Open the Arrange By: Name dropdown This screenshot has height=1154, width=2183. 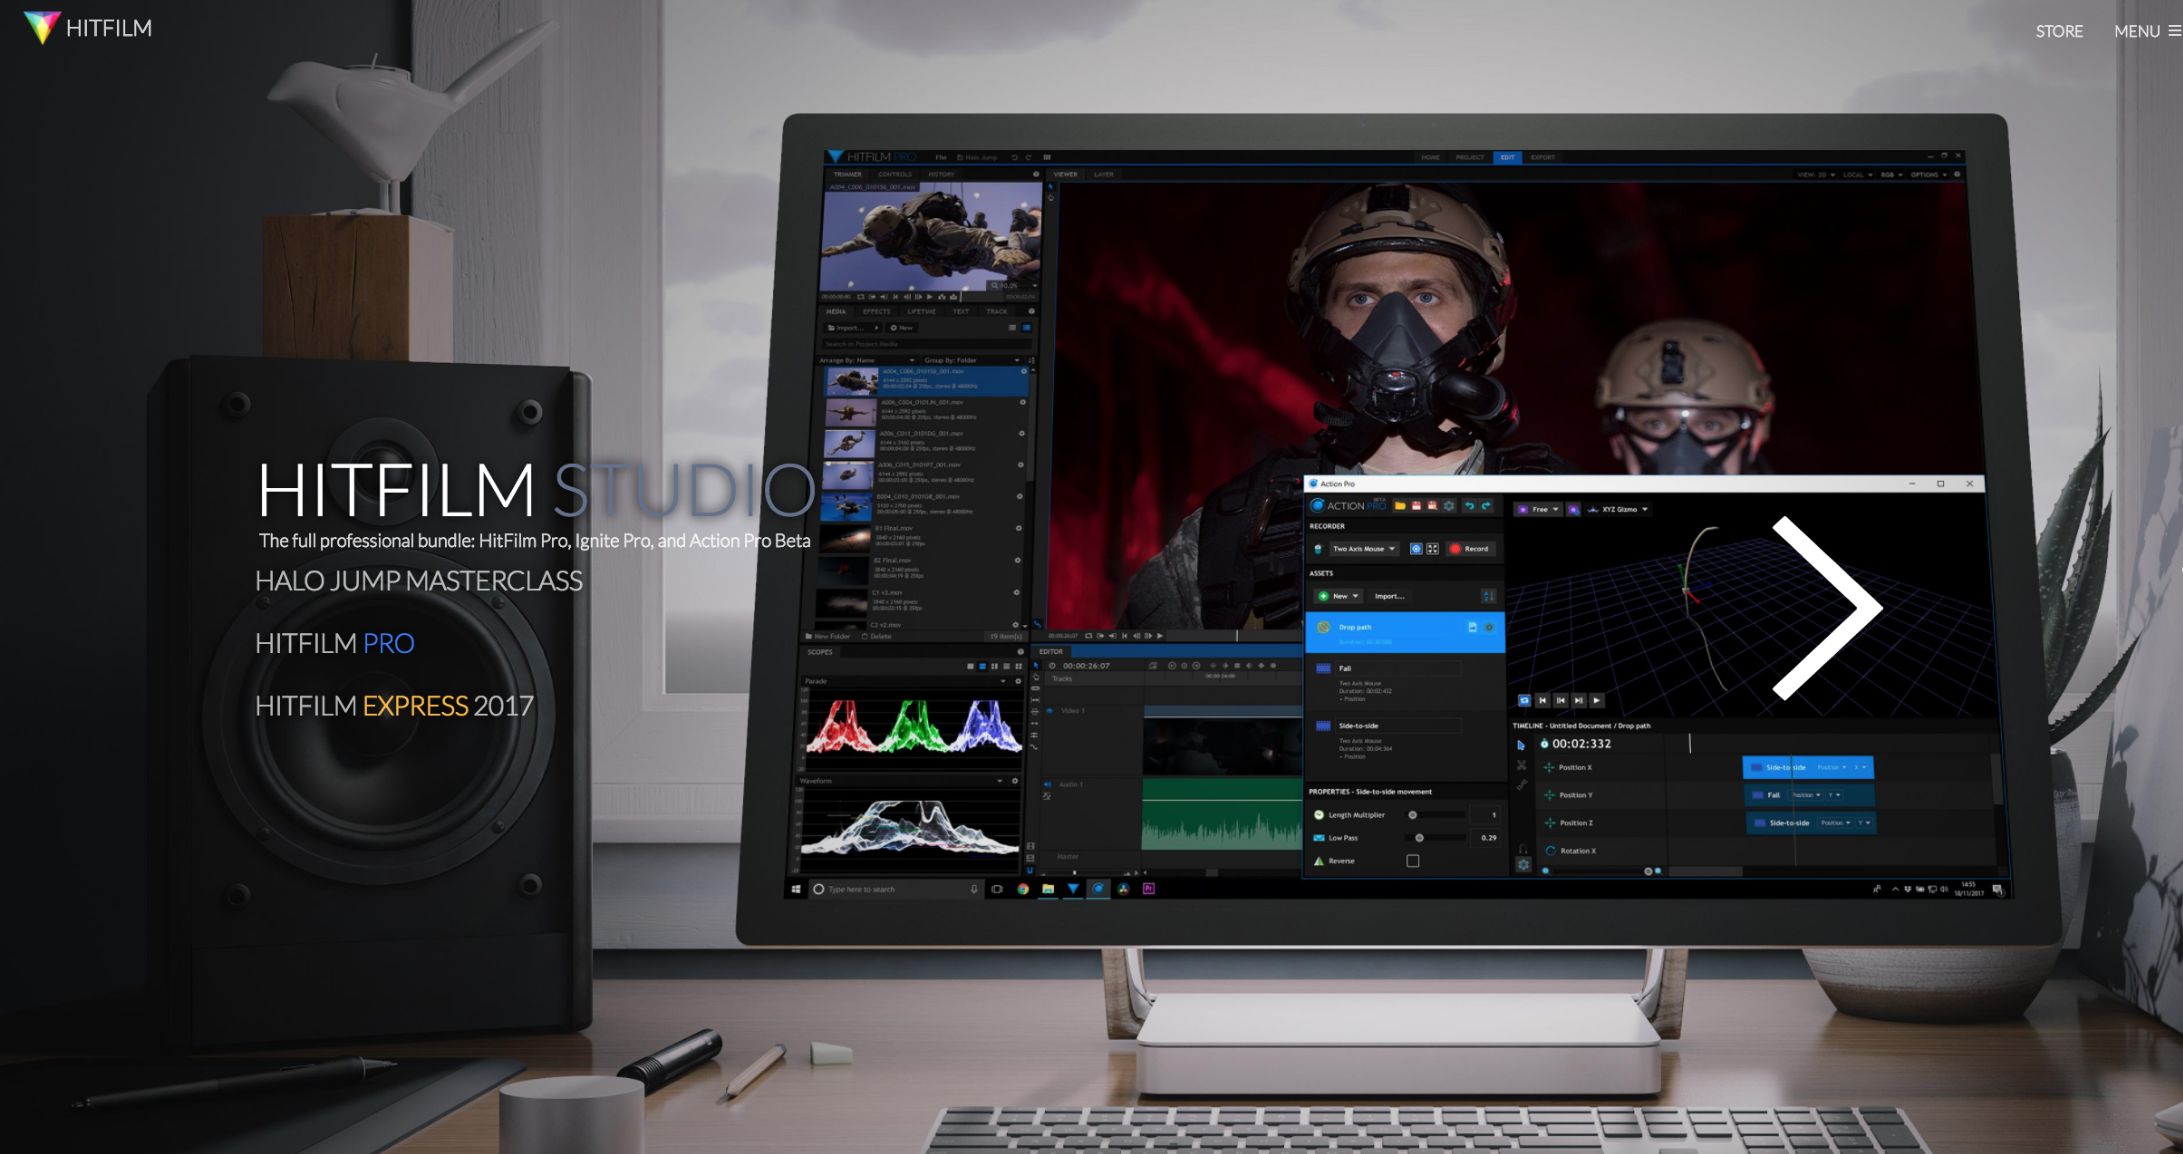point(867,360)
